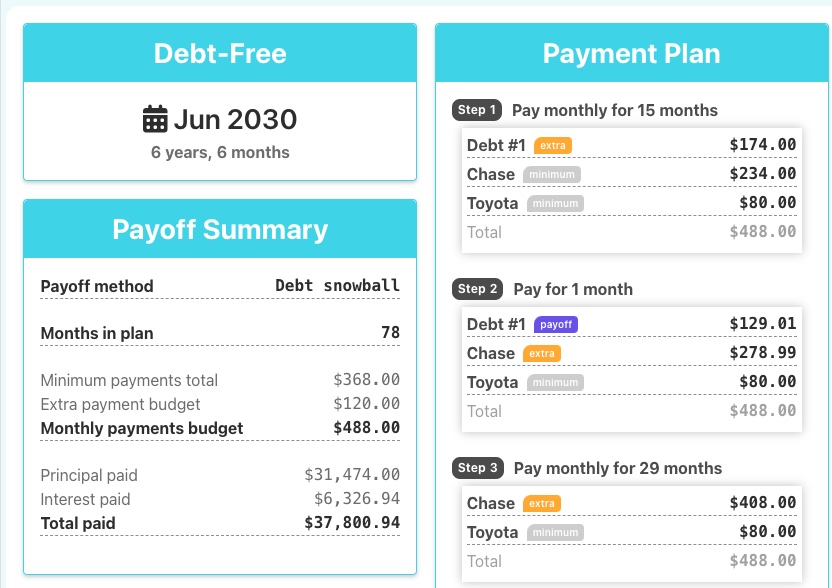Click the Months in plan value of 78

(390, 331)
